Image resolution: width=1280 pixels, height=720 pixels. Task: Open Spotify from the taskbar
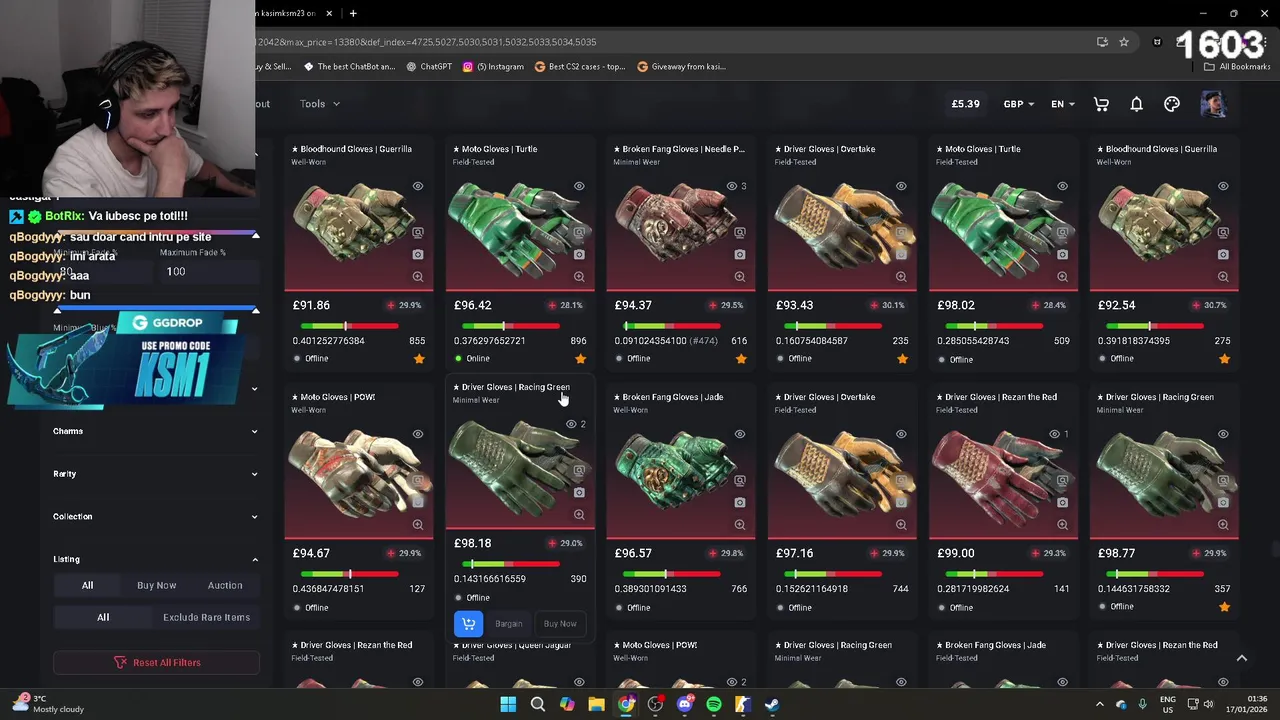[x=713, y=704]
